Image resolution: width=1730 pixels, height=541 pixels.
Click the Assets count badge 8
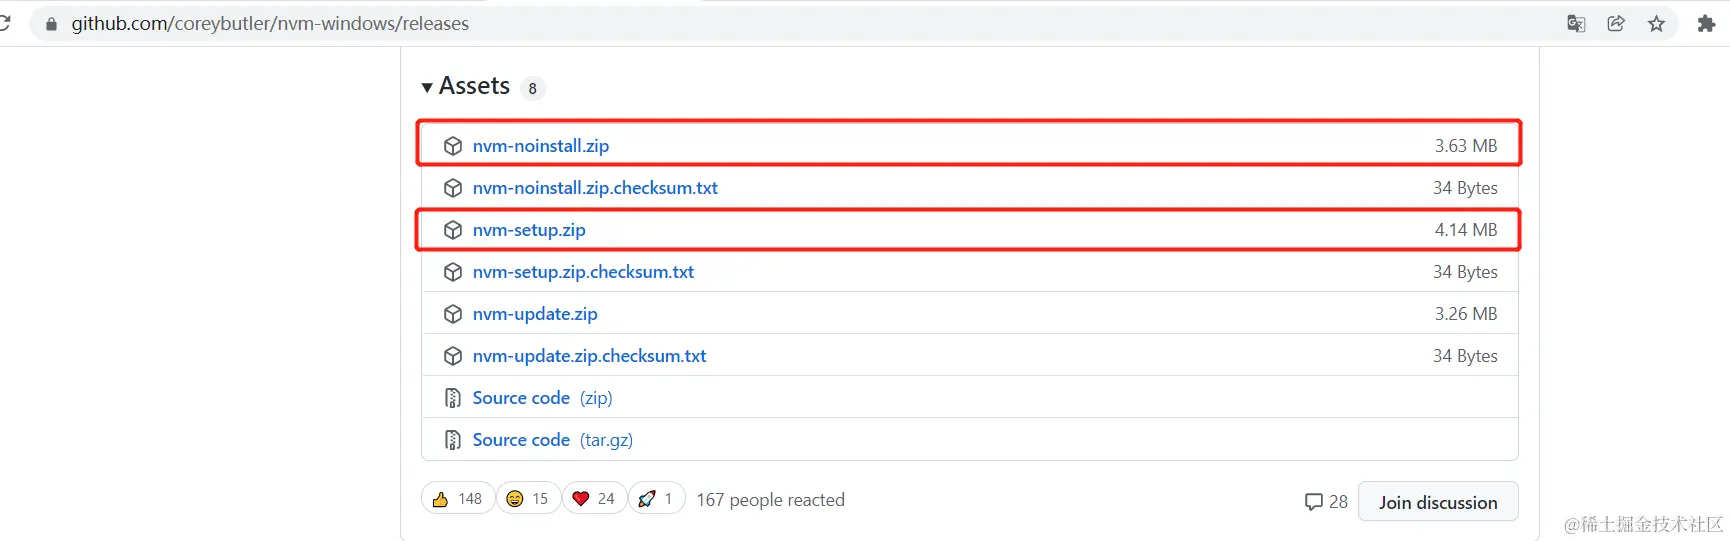[532, 88]
